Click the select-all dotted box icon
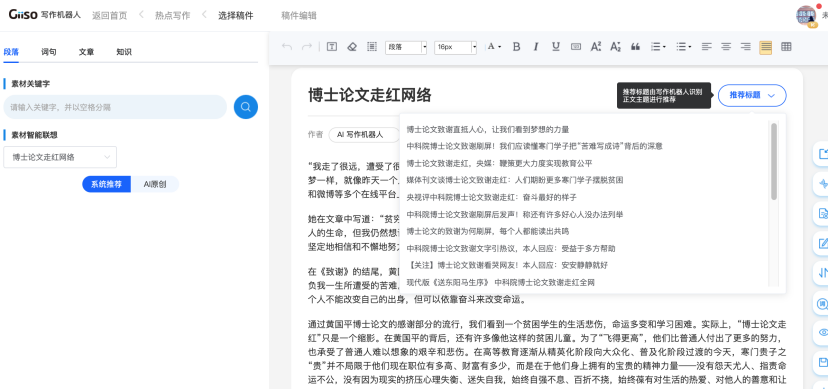 click(x=372, y=47)
